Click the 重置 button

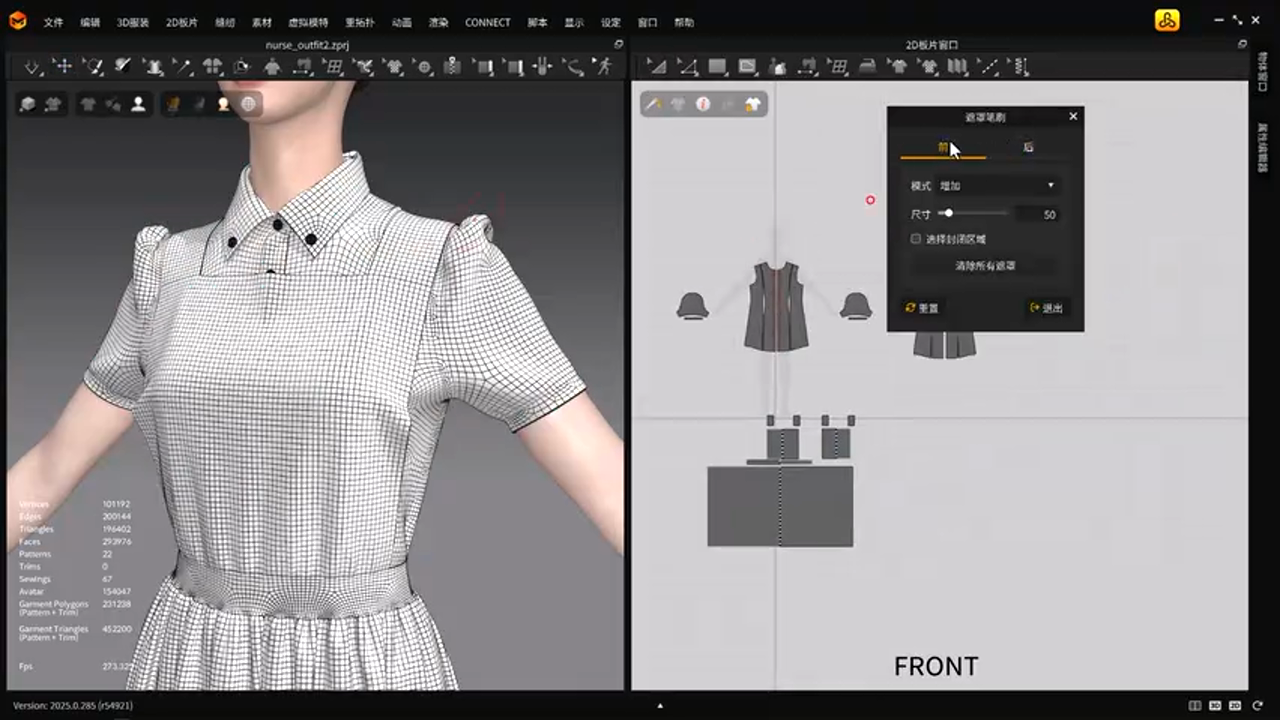(x=922, y=308)
